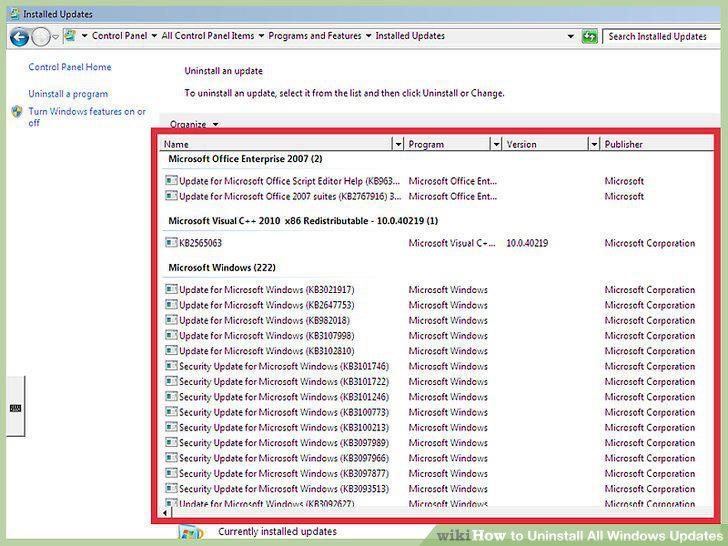Screen dimensions: 728x546
Task: Open Uninstall a program link
Action: pos(68,94)
